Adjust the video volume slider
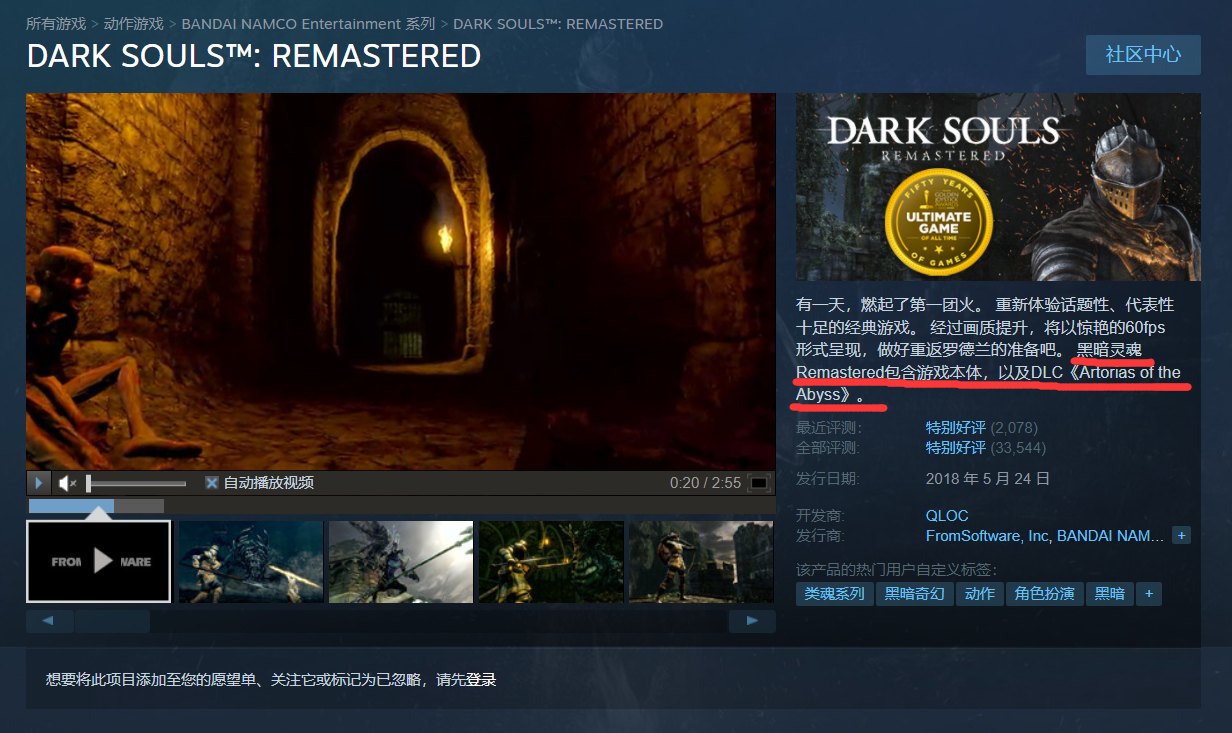1232x733 pixels. 136,484
